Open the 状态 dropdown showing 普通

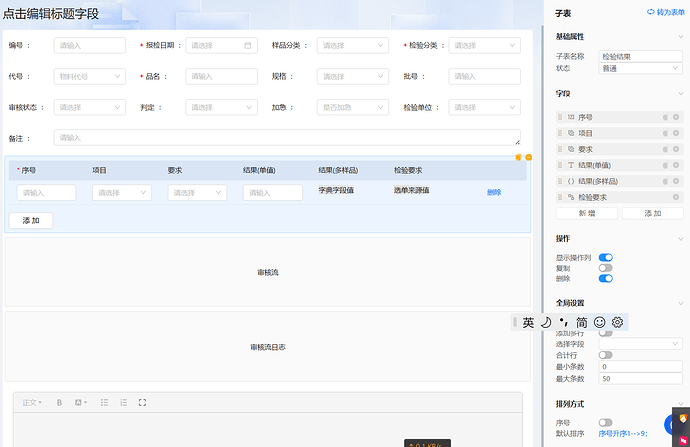point(640,68)
